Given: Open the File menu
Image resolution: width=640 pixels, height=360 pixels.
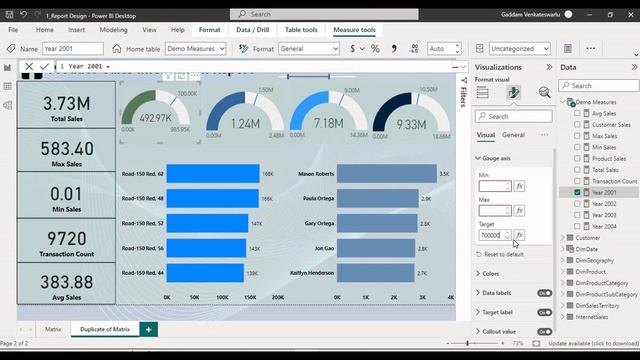Looking at the screenshot, I should pyautogui.click(x=13, y=30).
